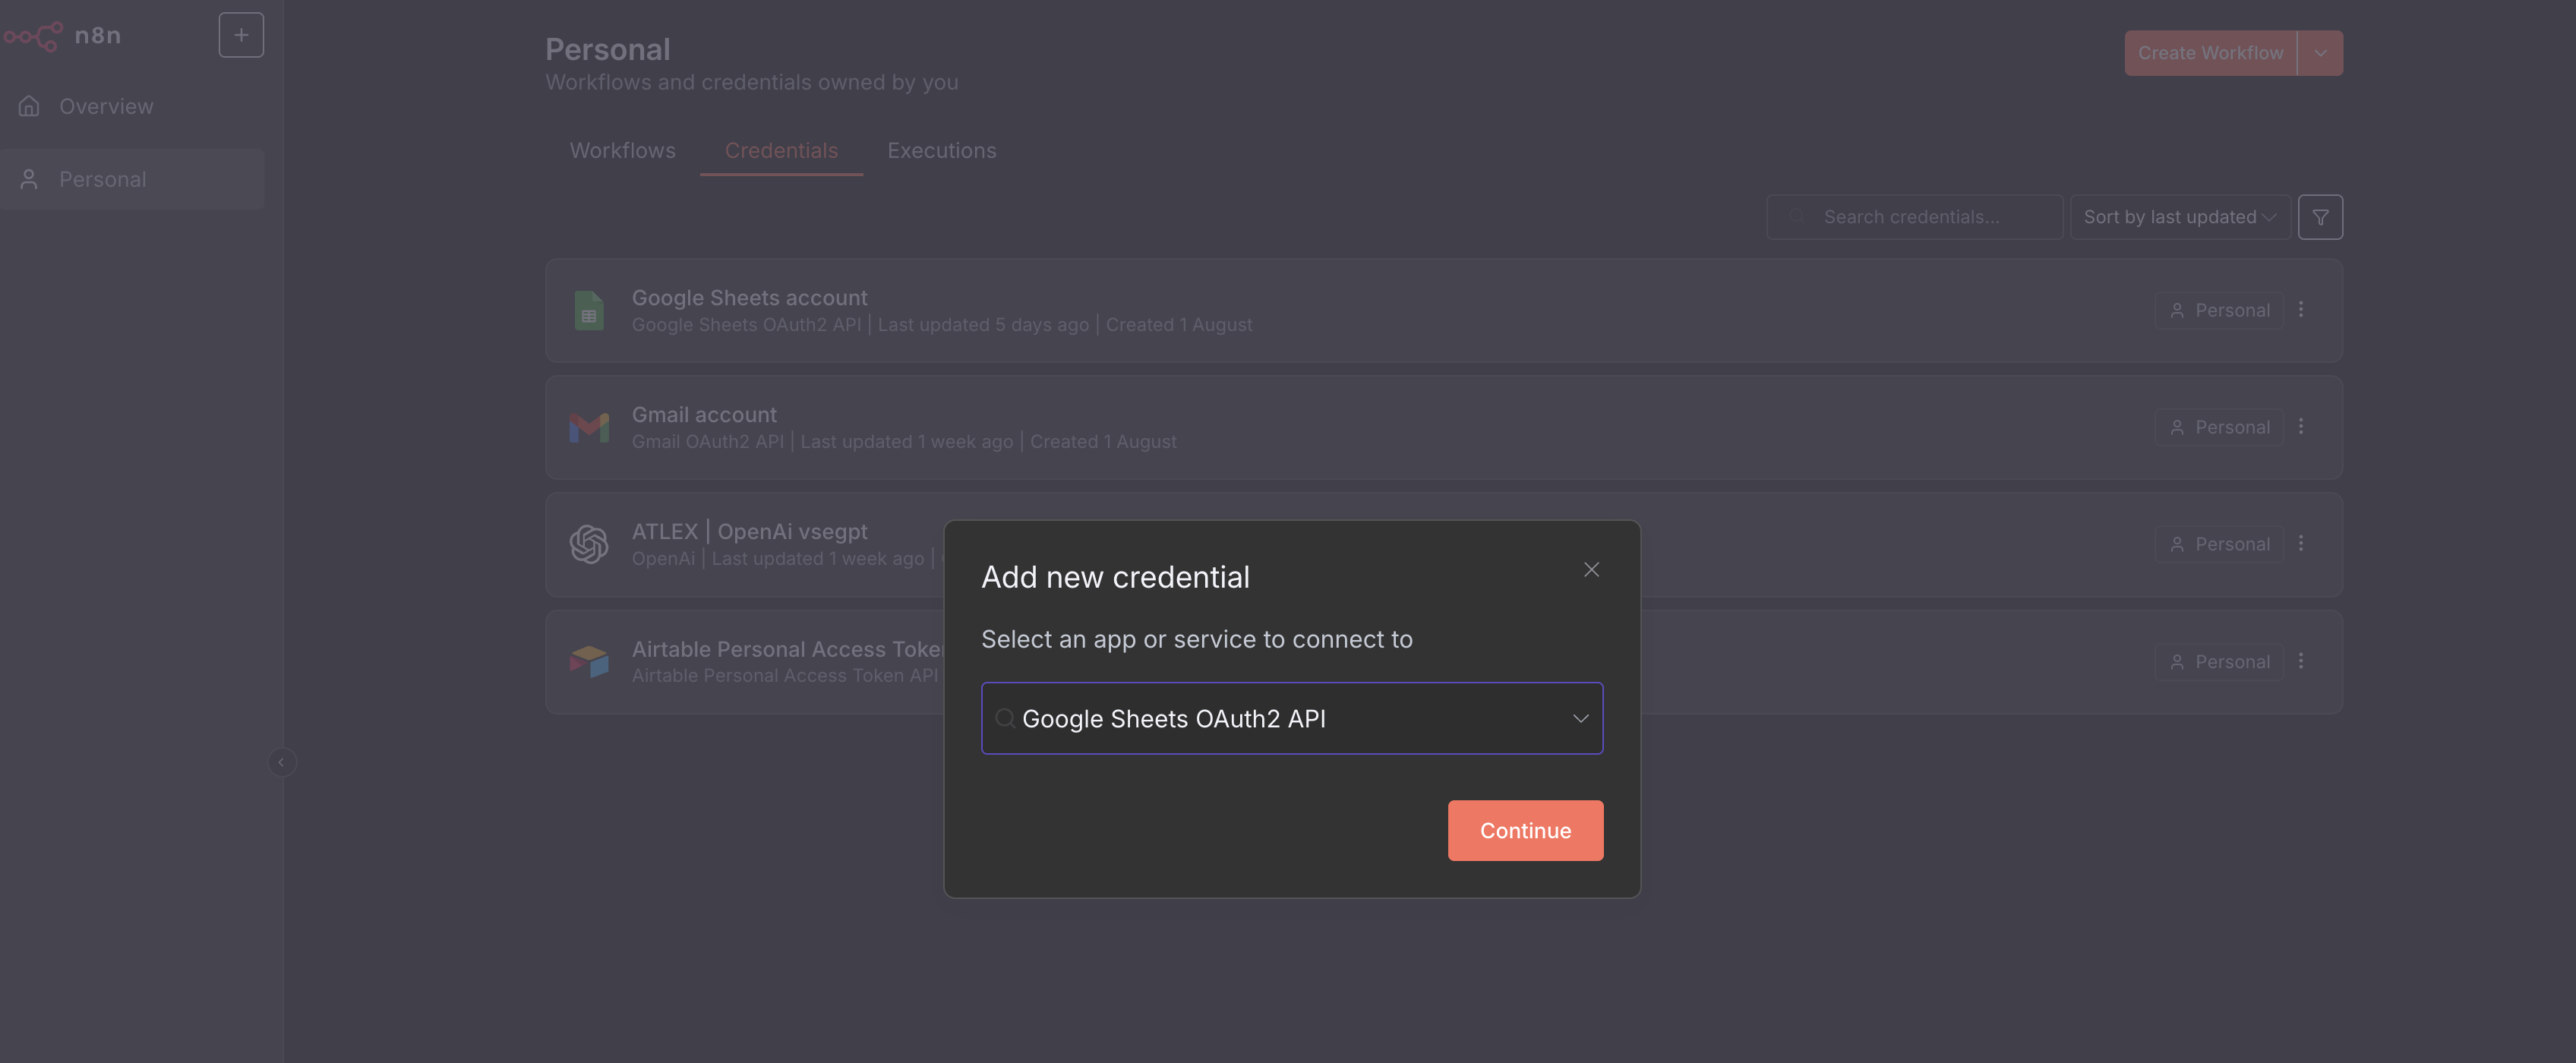Click the Gmail icon
This screenshot has height=1063, width=2576.
589,428
